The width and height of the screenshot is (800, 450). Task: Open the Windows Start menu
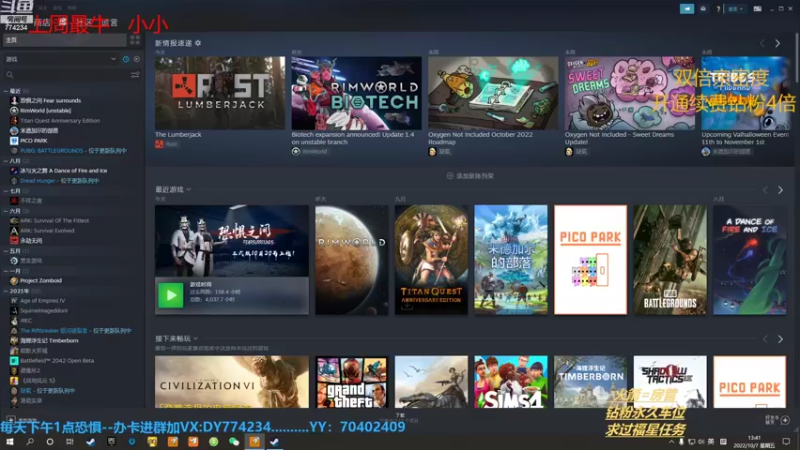tap(10, 441)
